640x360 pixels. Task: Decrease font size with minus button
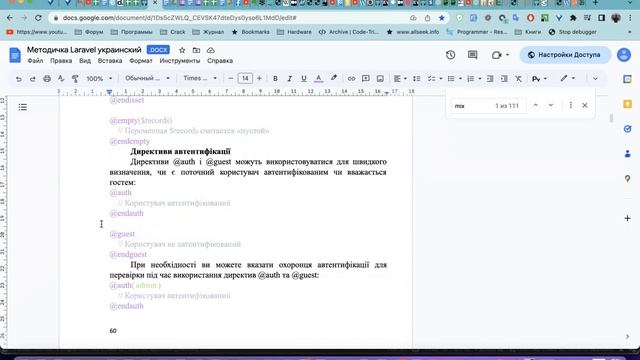coord(231,78)
